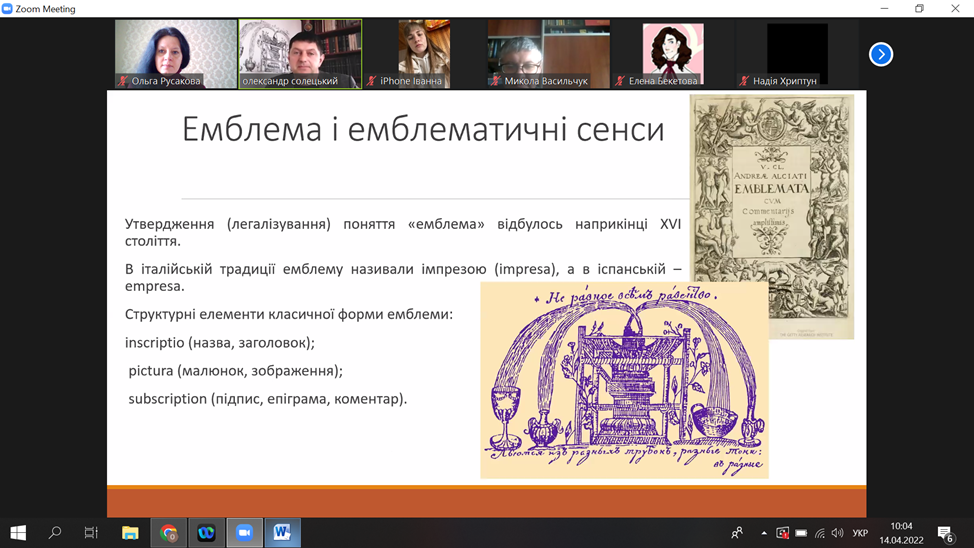This screenshot has width=974, height=548.
Task: Click muted mic icon for Надія Хриптун
Action: 744,81
